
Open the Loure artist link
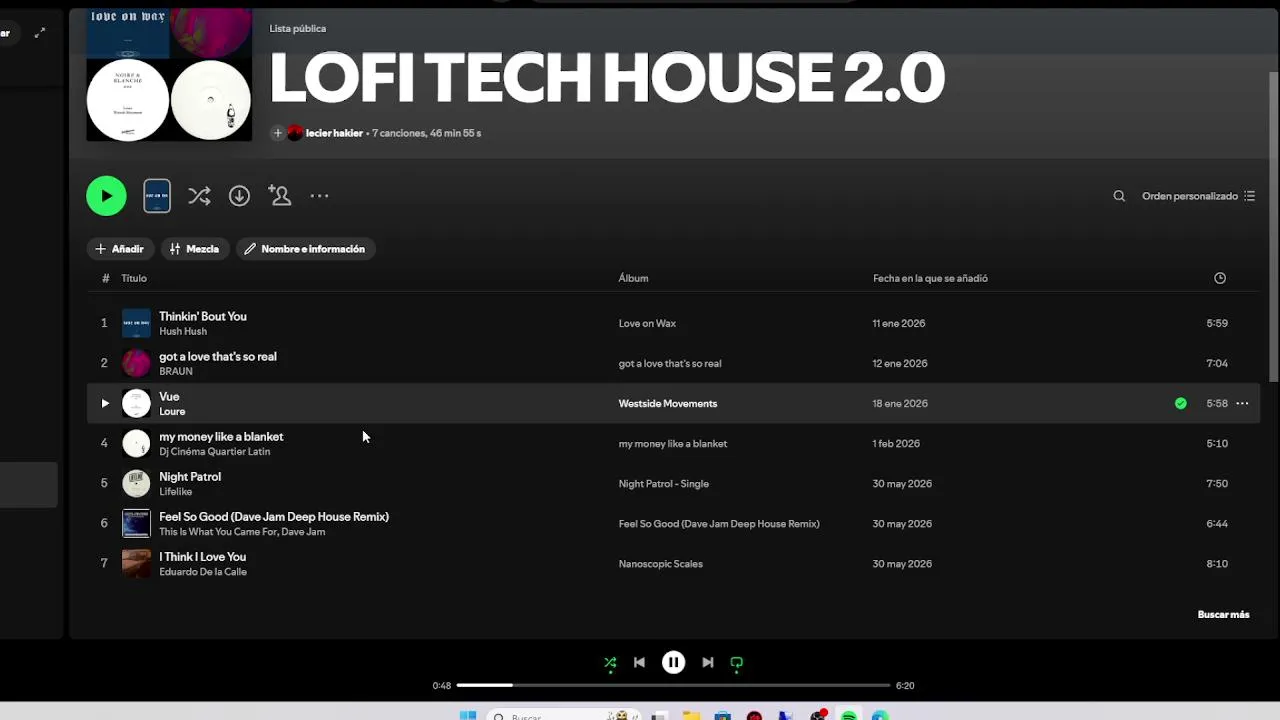tap(172, 411)
